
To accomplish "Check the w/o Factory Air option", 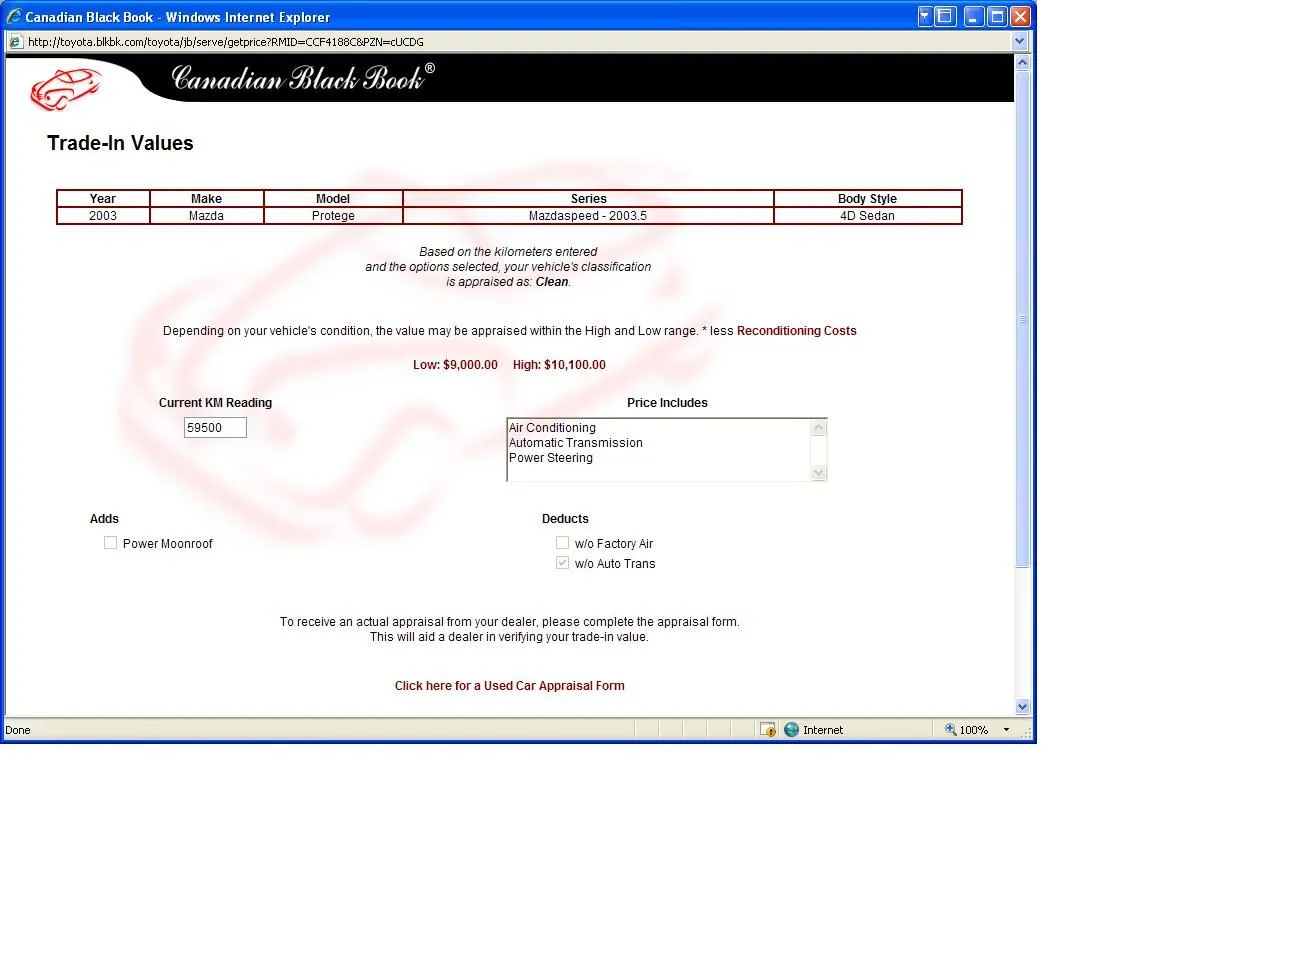I will (563, 543).
